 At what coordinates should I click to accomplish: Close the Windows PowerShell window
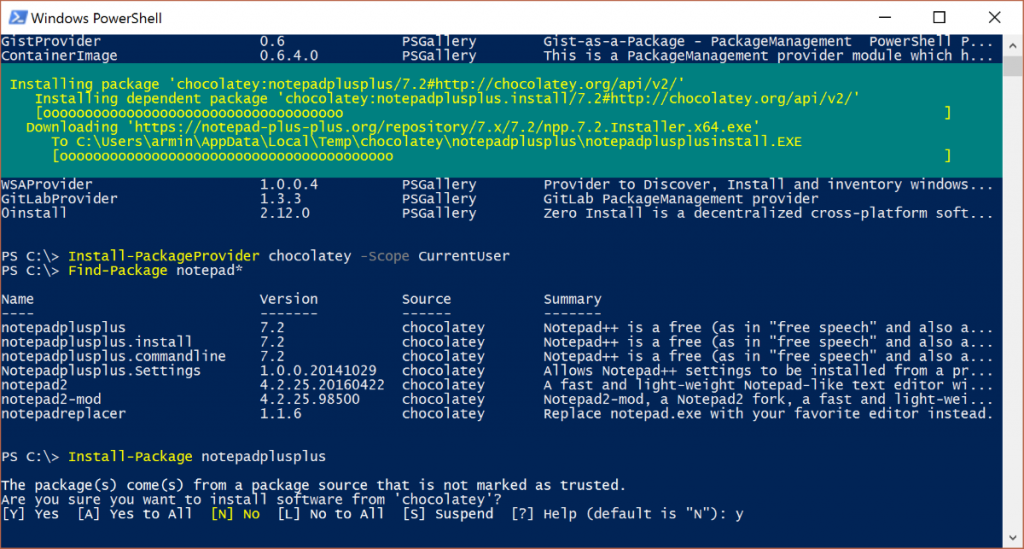[x=994, y=18]
